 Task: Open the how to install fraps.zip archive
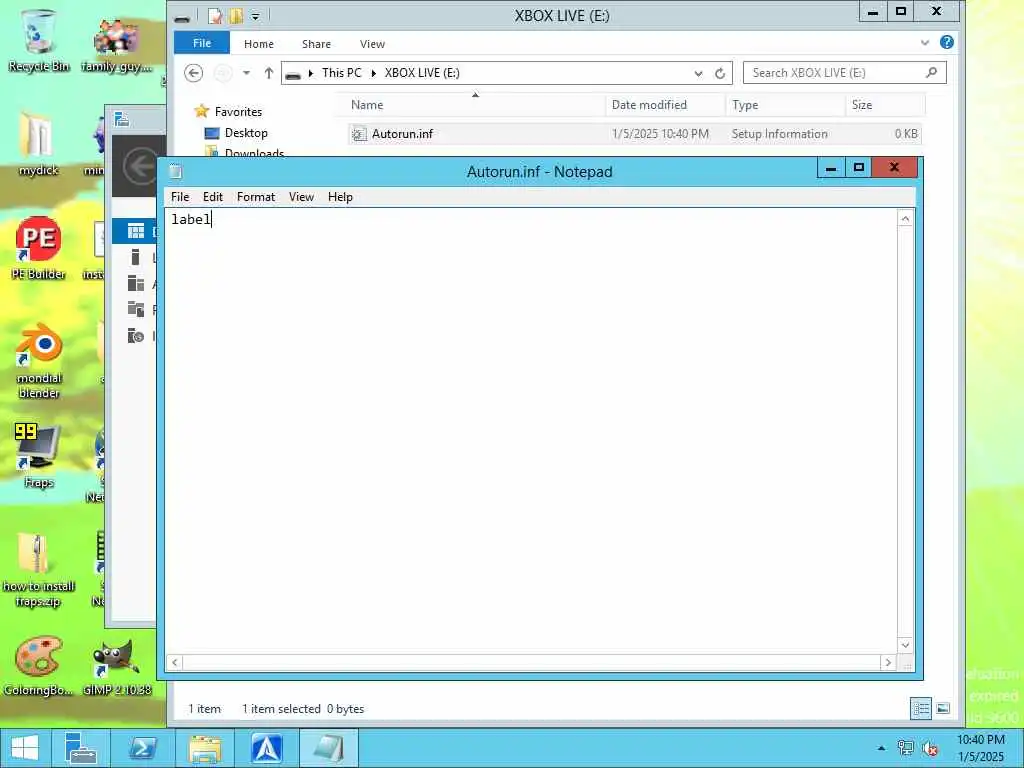[x=39, y=569]
